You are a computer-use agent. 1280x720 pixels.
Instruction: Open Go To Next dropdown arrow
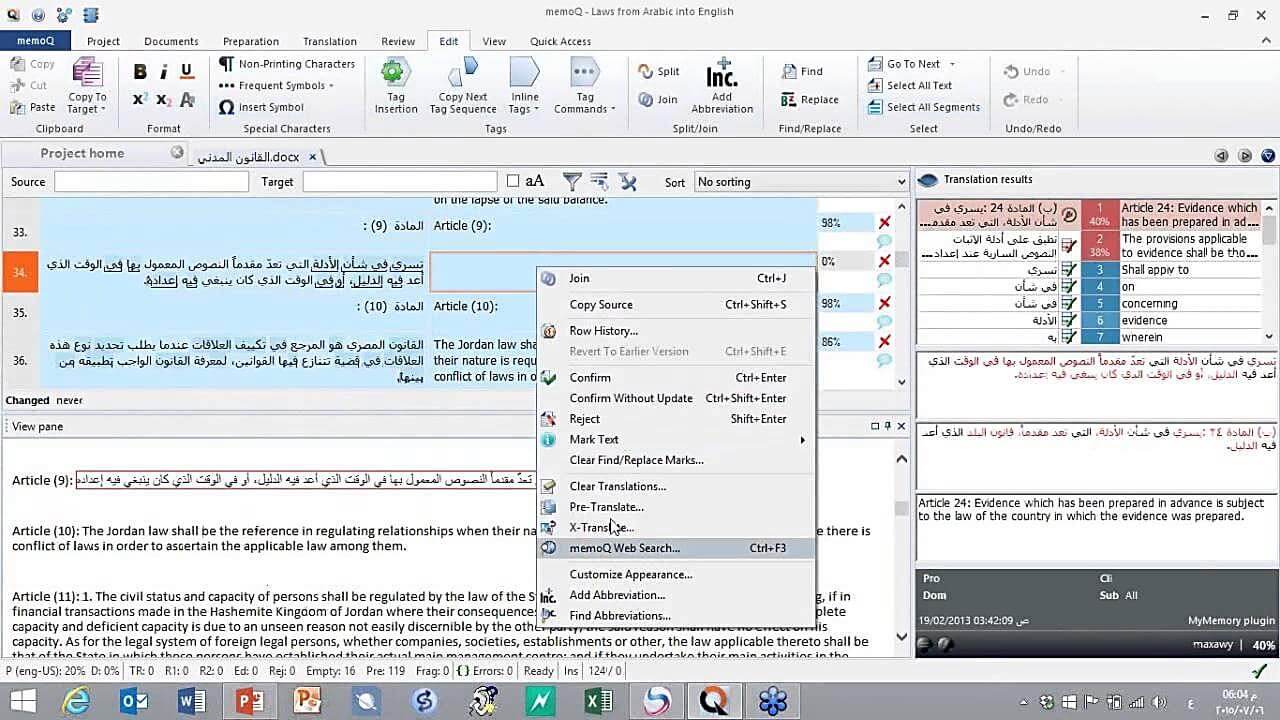coord(952,64)
